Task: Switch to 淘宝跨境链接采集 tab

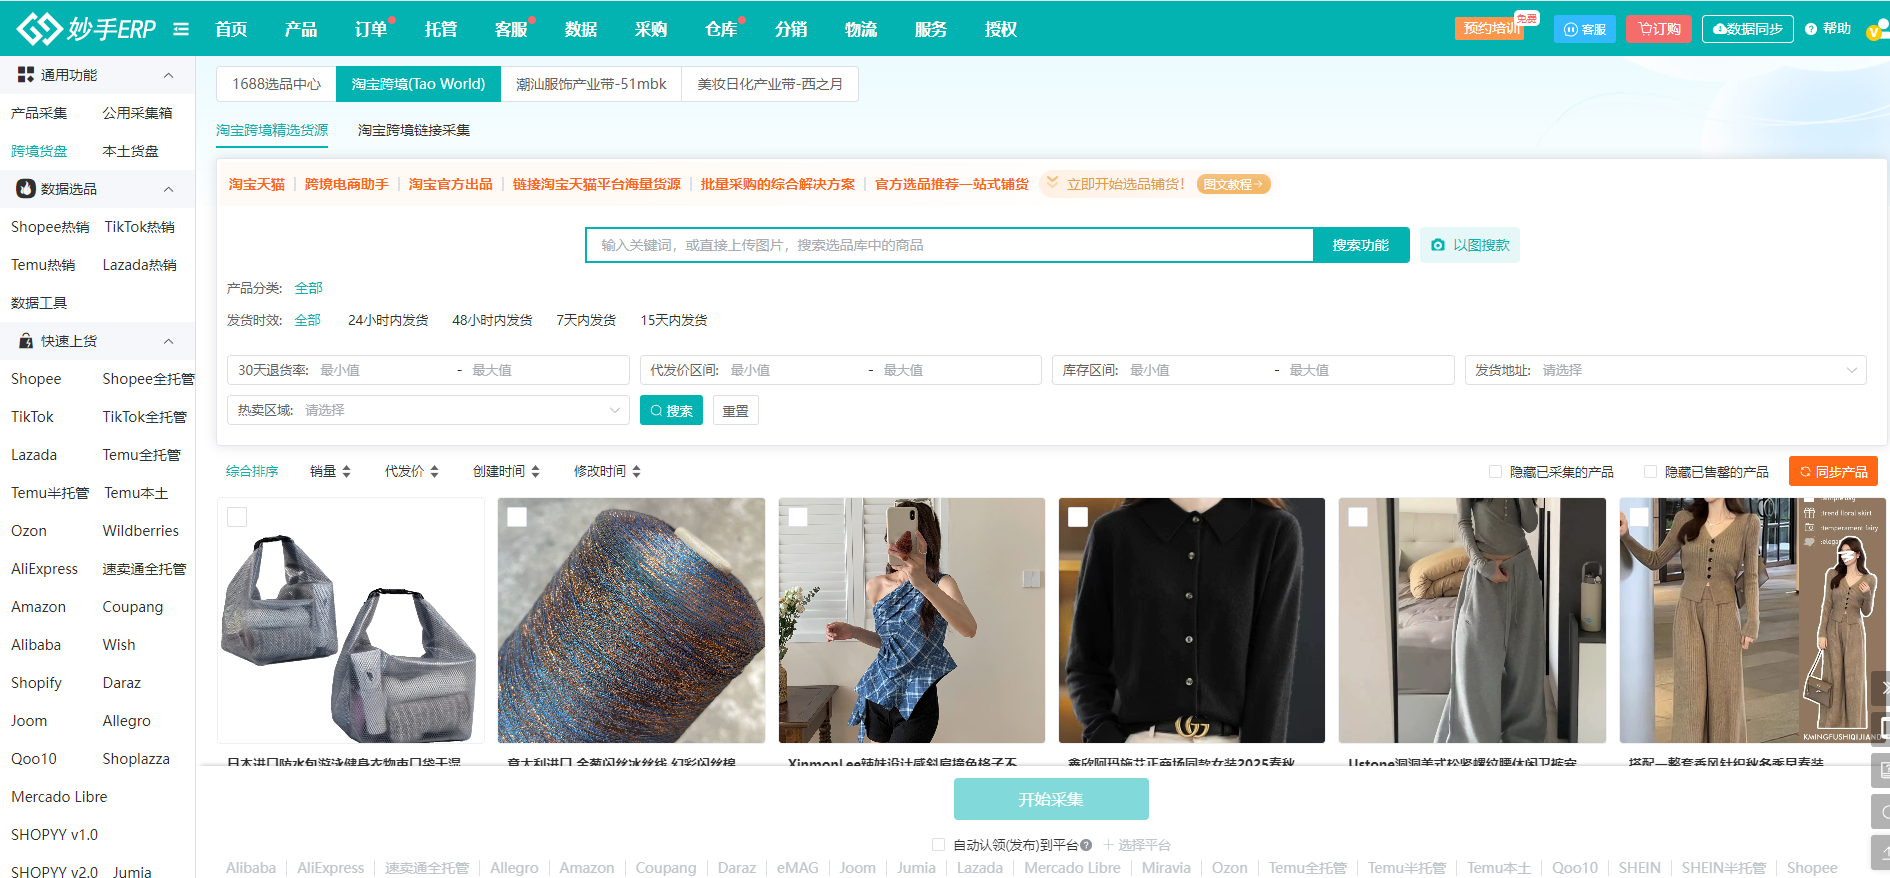Action: pyautogui.click(x=414, y=130)
